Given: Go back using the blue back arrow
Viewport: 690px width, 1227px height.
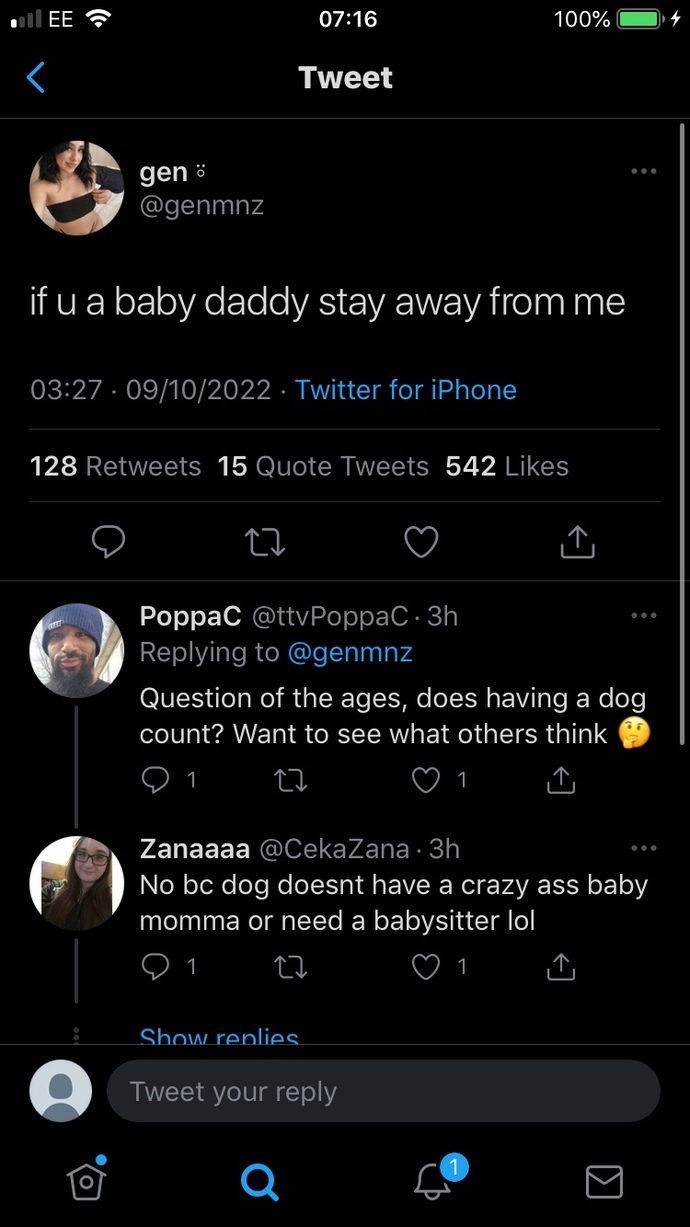Looking at the screenshot, I should [38, 77].
